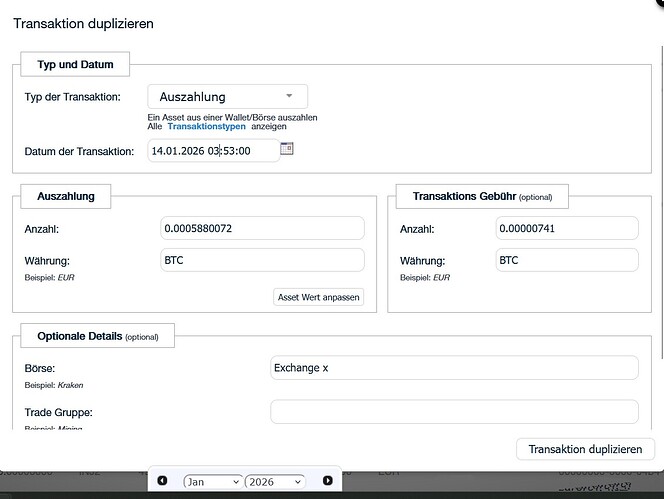Click the Transaktions Gebühr section heading

tap(483, 196)
